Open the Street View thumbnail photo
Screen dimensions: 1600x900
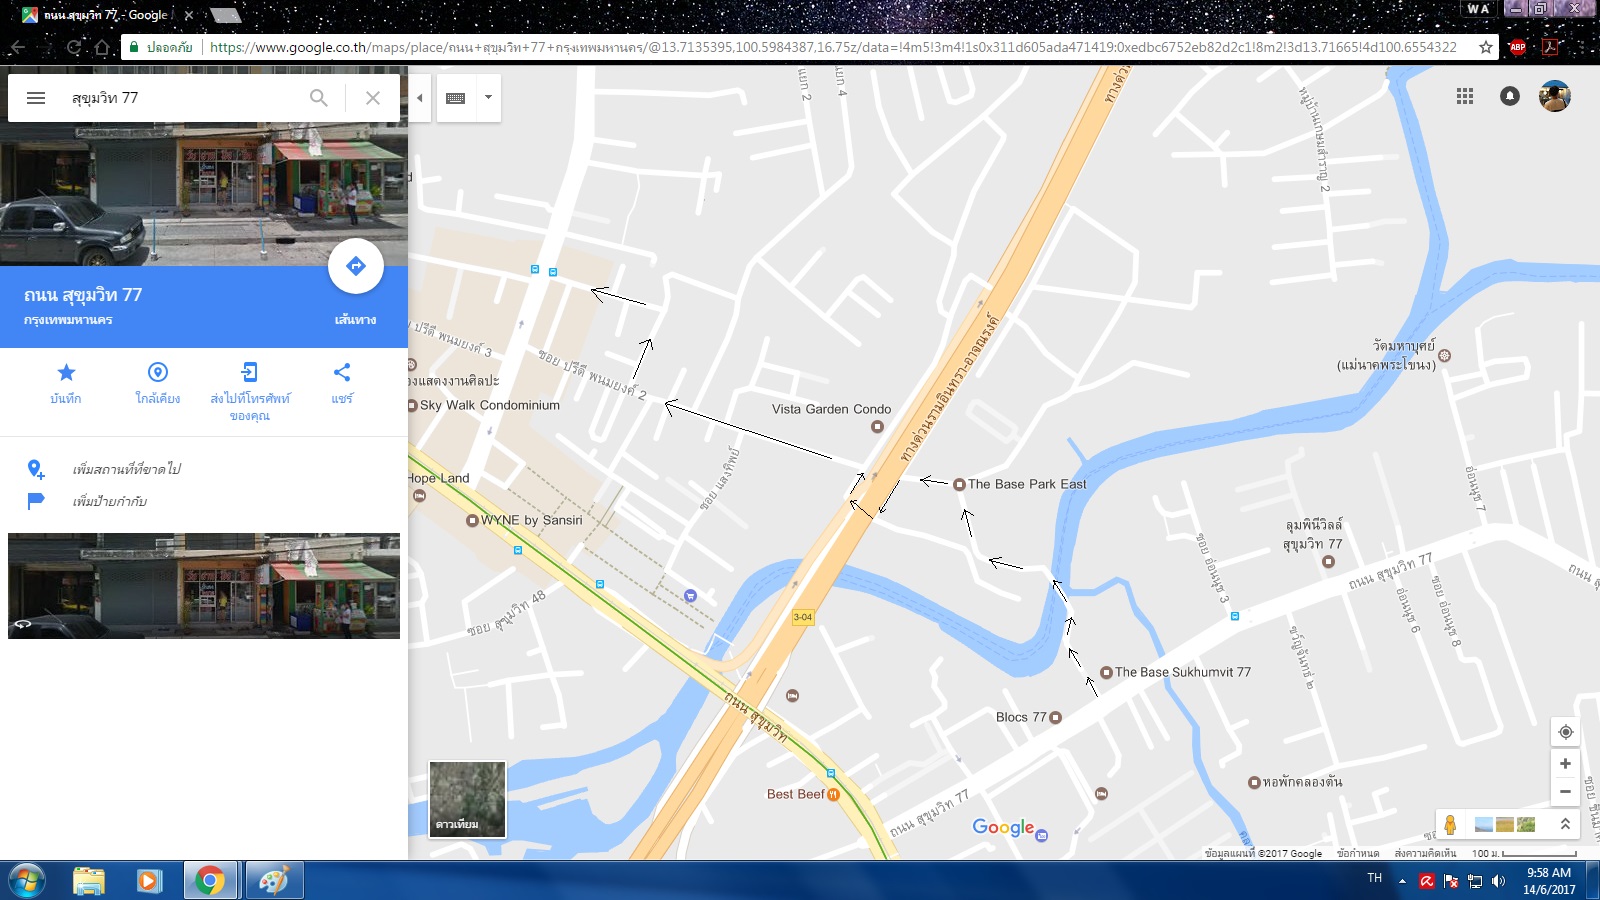(x=204, y=586)
